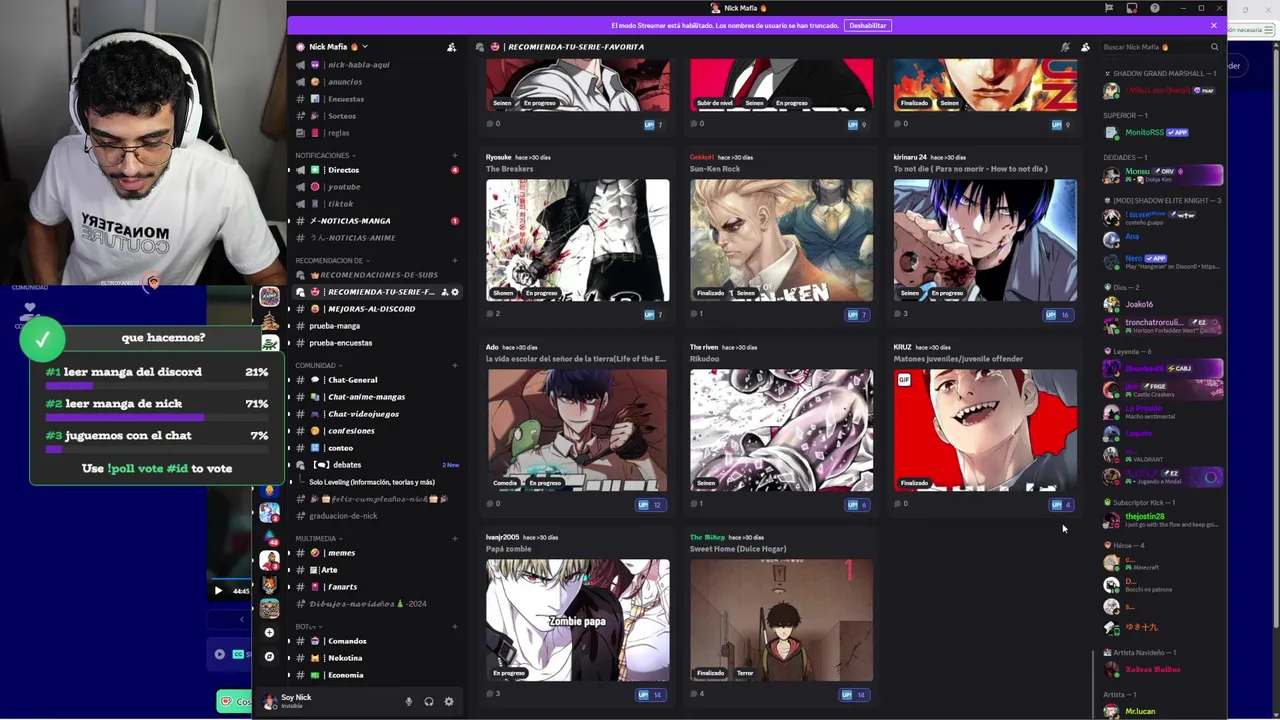
Task: Open comments icon on The Breakers post
Action: [x=490, y=314]
